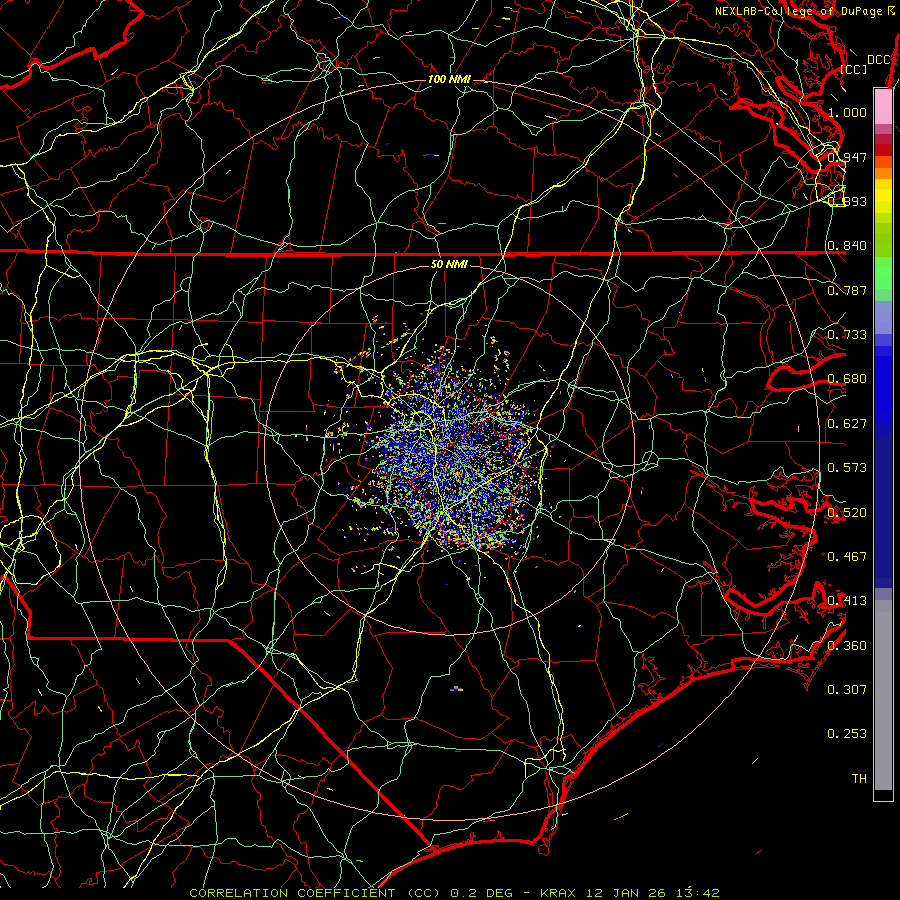Image resolution: width=900 pixels, height=900 pixels.
Task: Click the 'CORRELATION COEFFICIENT (CC)' product title
Action: pyautogui.click(x=315, y=893)
